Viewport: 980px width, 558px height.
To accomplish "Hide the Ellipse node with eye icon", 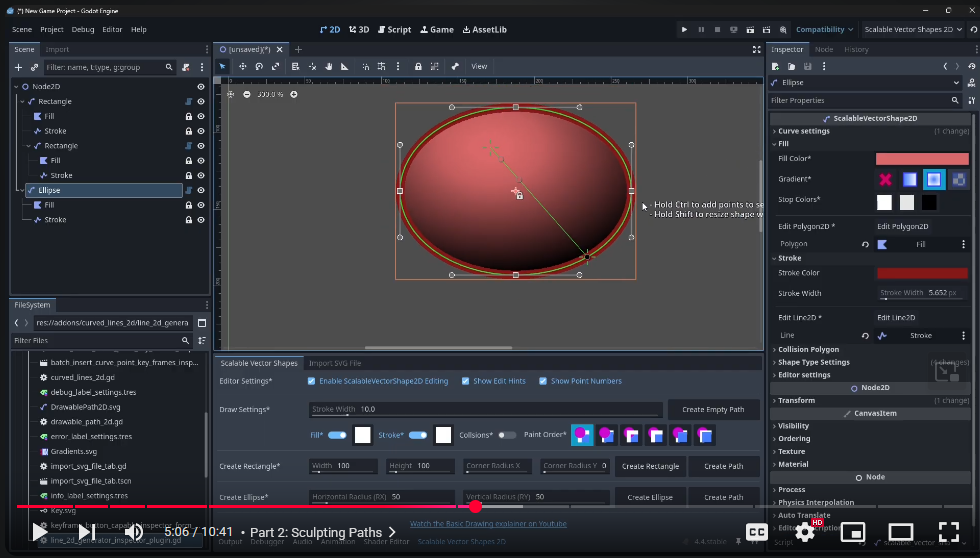I will pyautogui.click(x=201, y=190).
